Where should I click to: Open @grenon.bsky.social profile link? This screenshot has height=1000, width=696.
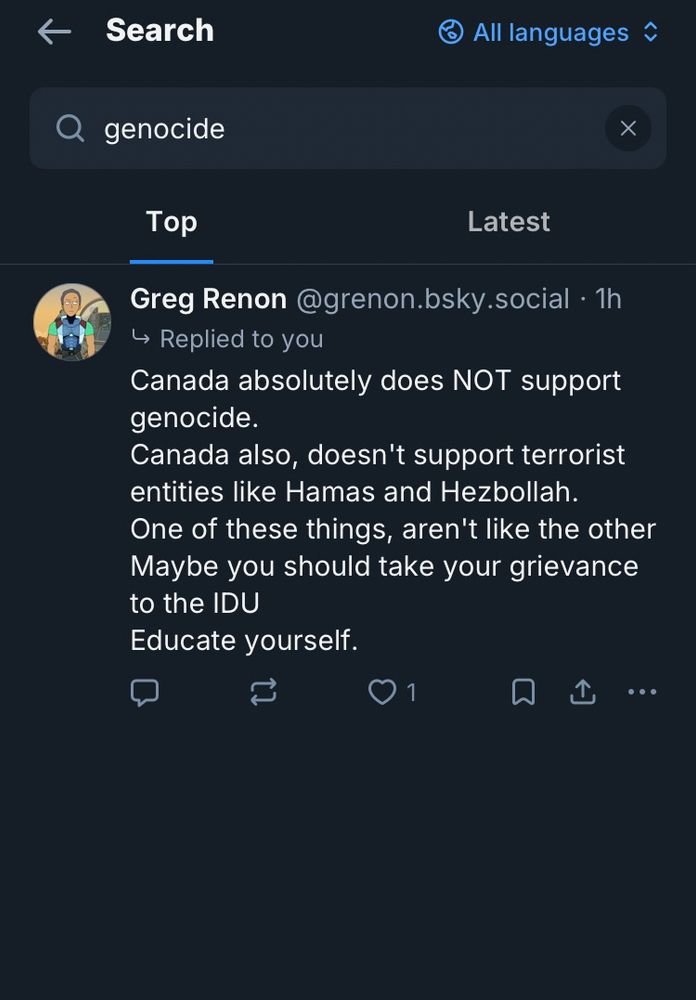coord(432,298)
